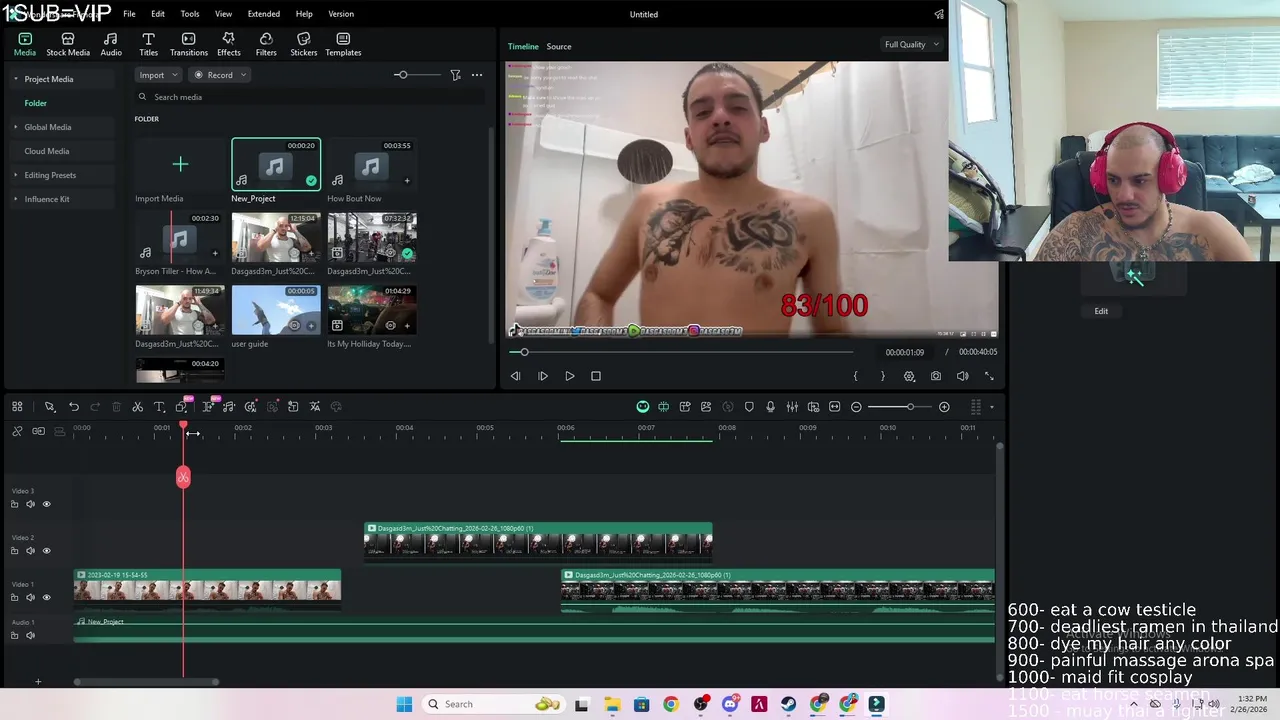The image size is (1280, 720).
Task: Open the Import dropdown
Action: [x=158, y=75]
